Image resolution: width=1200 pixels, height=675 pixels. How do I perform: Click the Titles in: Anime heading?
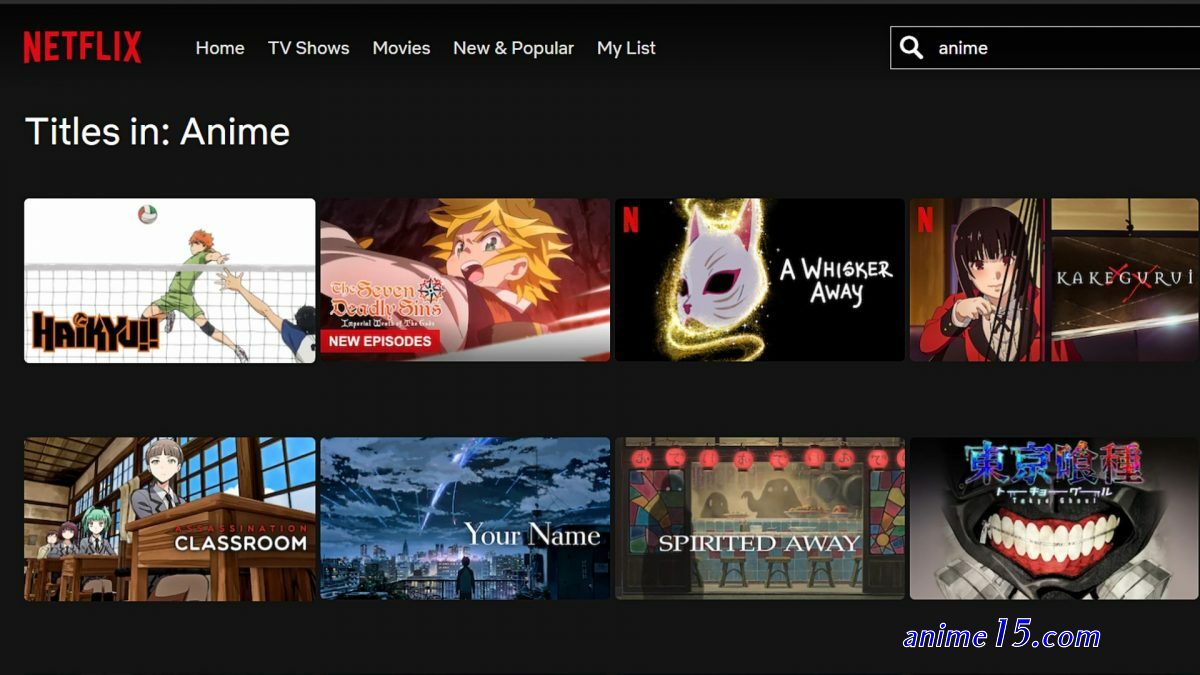coord(157,131)
